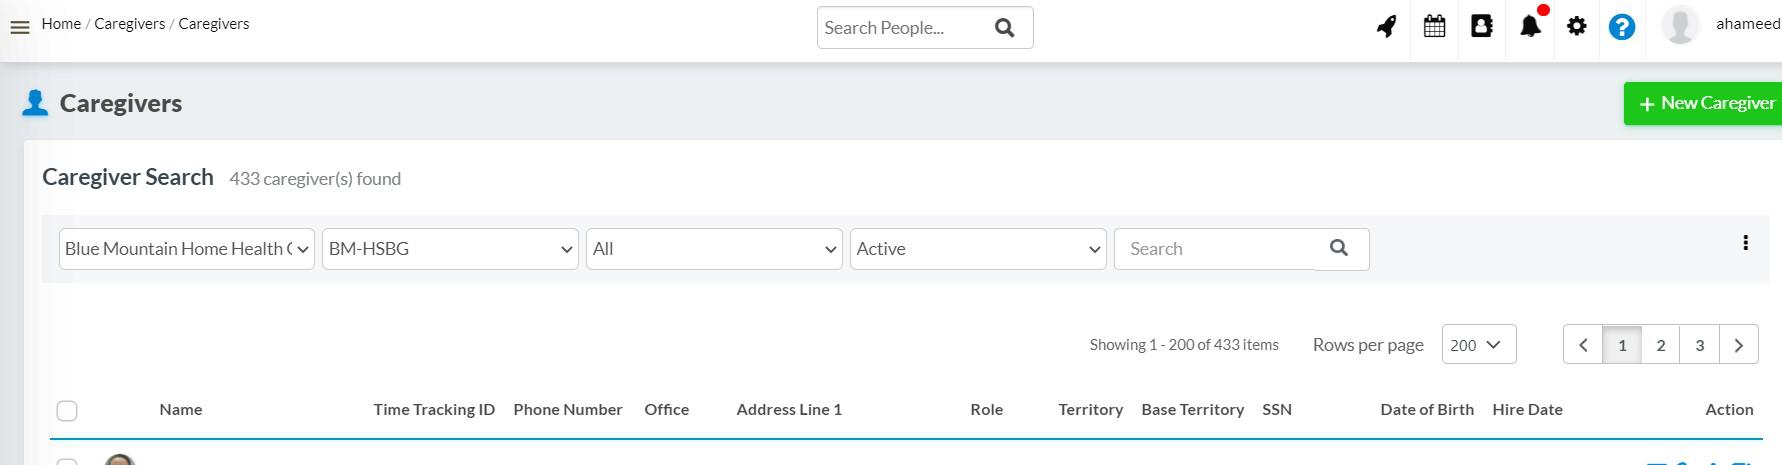Click the Home breadcrumb link
Viewport: 1782px width, 465px height.
[x=61, y=24]
